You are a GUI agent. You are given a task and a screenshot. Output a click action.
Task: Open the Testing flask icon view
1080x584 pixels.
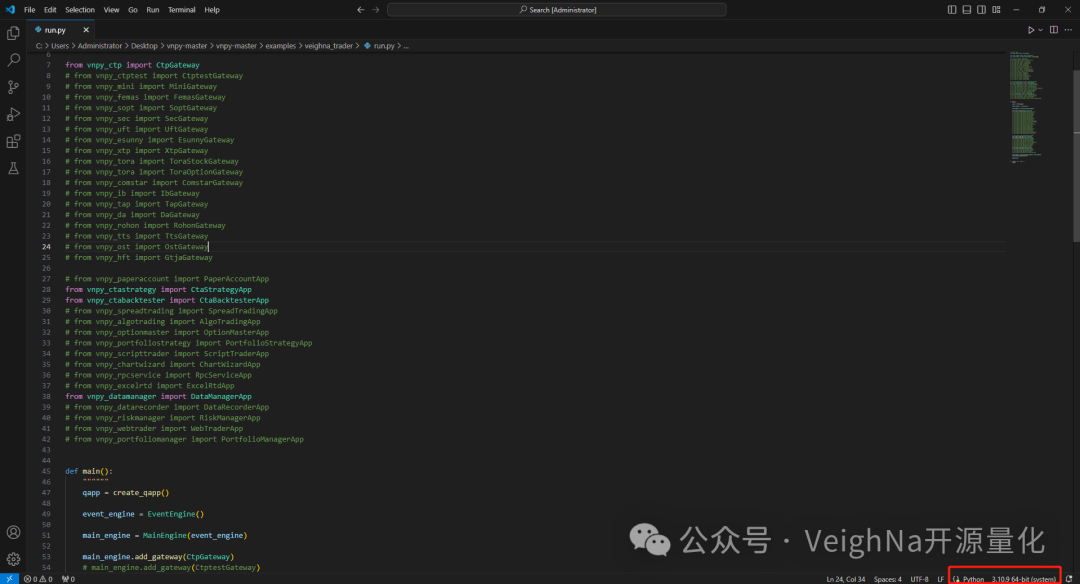[13, 168]
